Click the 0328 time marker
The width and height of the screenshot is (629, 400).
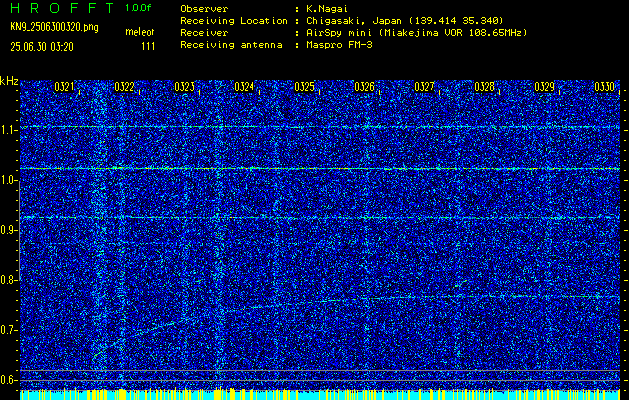484,87
